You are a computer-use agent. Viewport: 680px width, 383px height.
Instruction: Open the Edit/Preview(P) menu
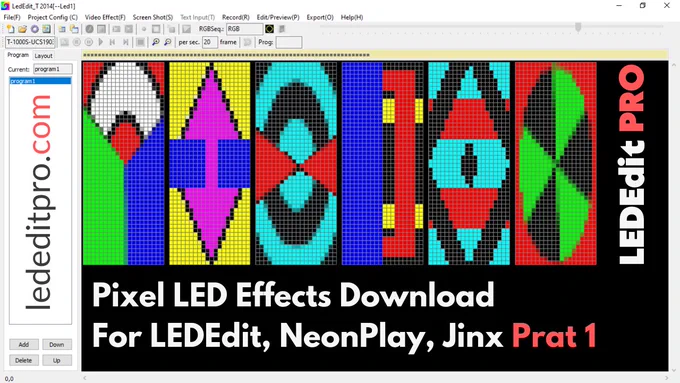tap(278, 17)
